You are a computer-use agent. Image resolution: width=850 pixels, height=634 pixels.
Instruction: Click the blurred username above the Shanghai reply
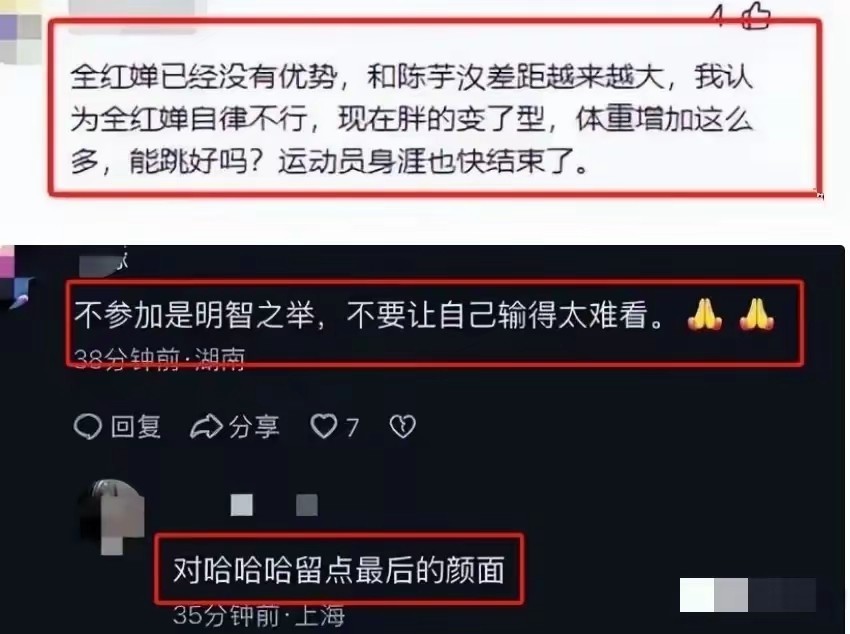pyautogui.click(x=274, y=505)
